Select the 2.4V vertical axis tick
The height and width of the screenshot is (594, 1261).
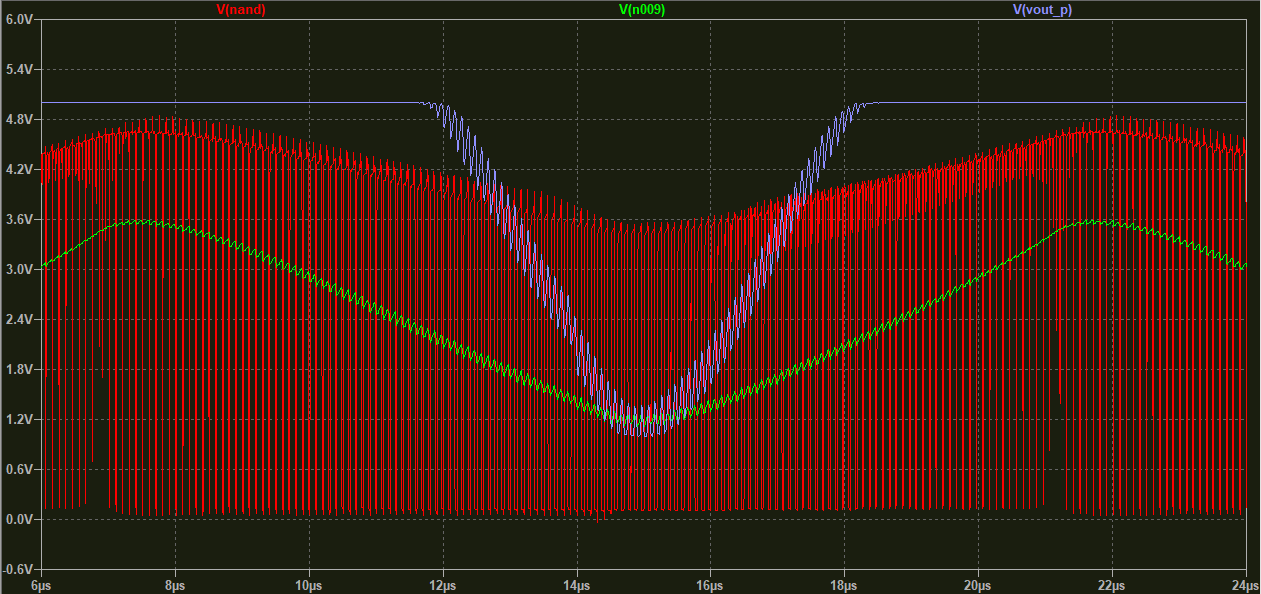tap(20, 320)
